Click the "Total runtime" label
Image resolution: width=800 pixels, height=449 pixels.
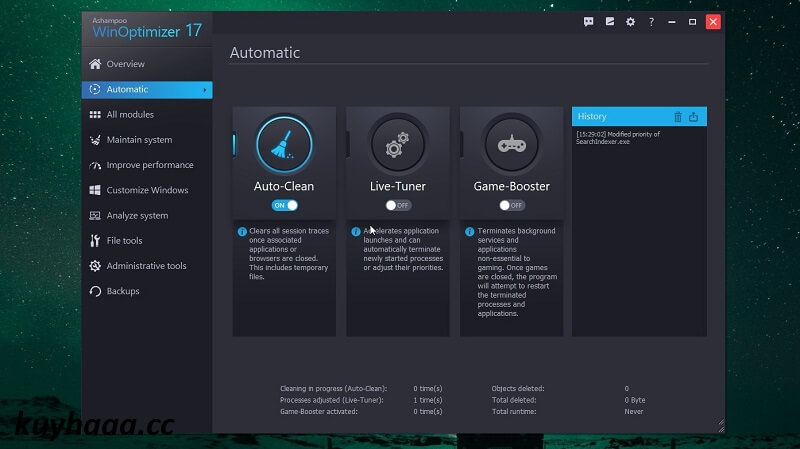(x=514, y=412)
